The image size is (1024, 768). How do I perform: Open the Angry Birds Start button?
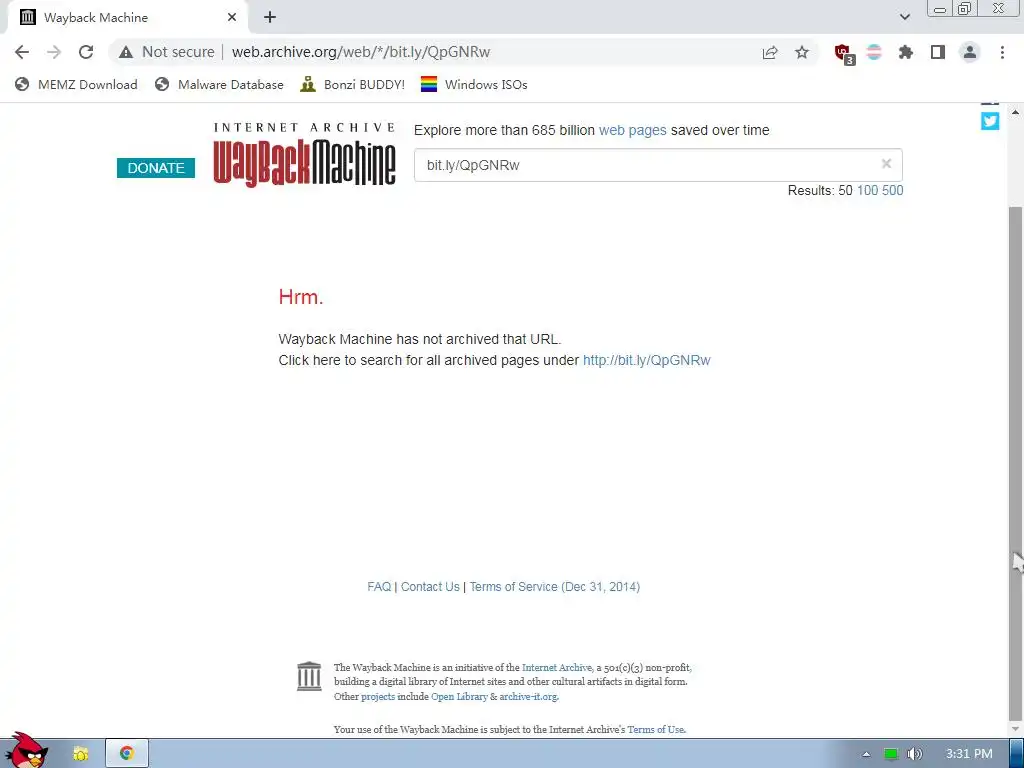coord(26,751)
